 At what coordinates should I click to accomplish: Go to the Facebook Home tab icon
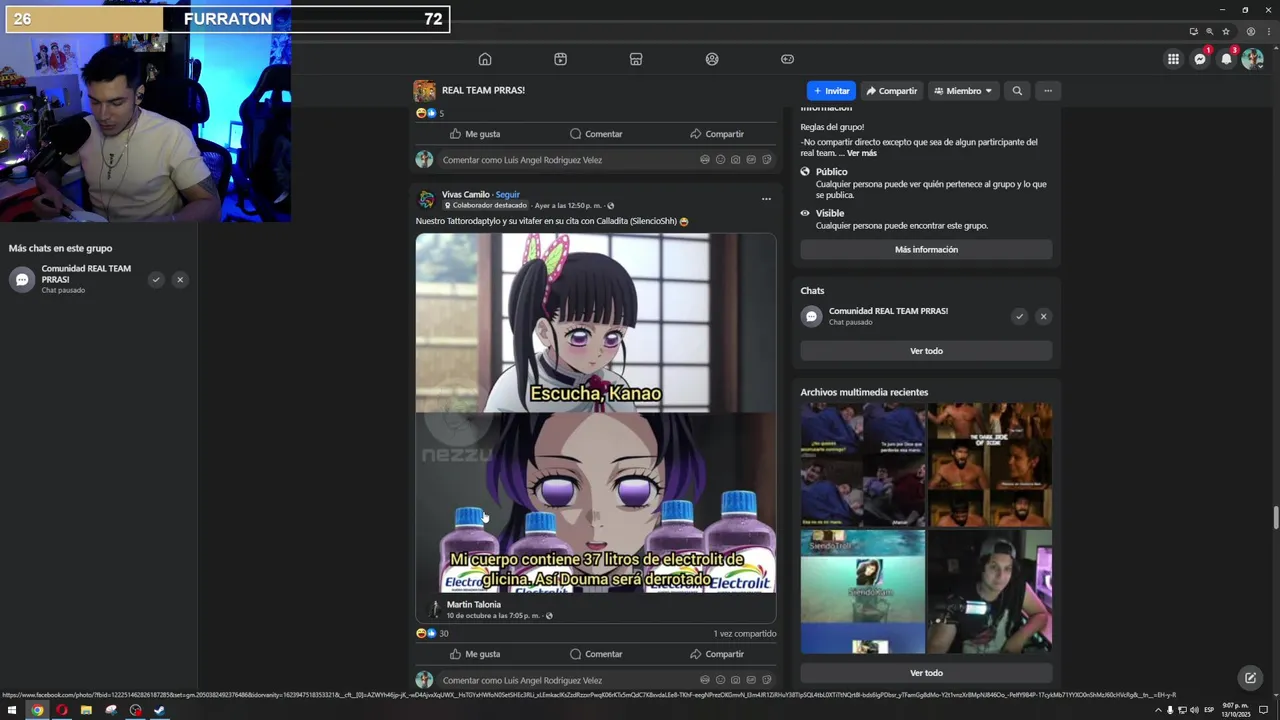(485, 59)
